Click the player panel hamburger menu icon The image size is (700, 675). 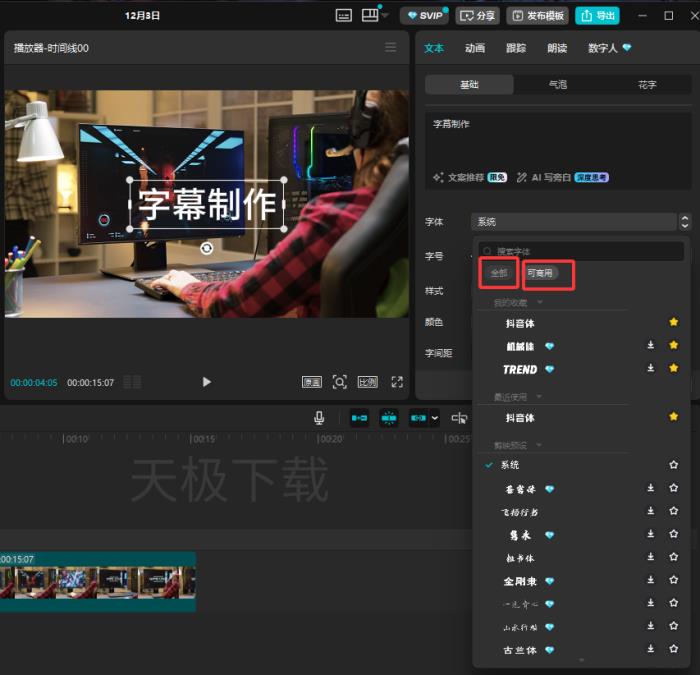(391, 47)
